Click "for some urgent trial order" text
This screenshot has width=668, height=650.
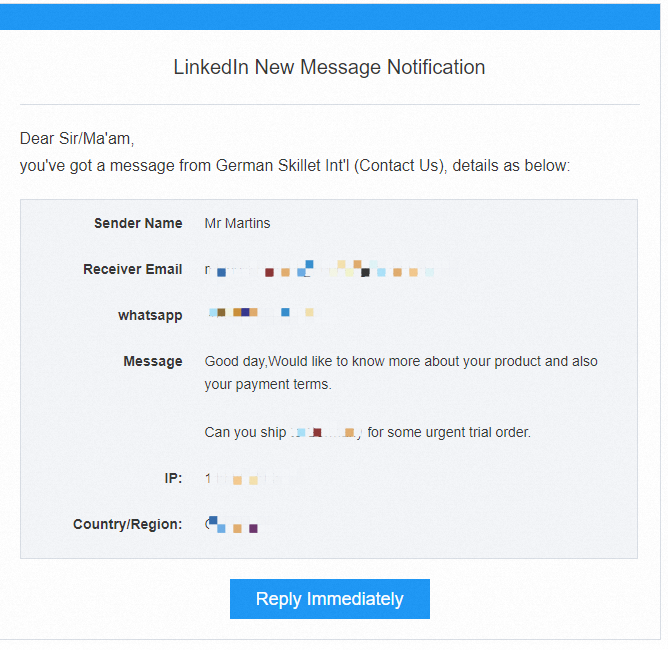click(x=449, y=432)
